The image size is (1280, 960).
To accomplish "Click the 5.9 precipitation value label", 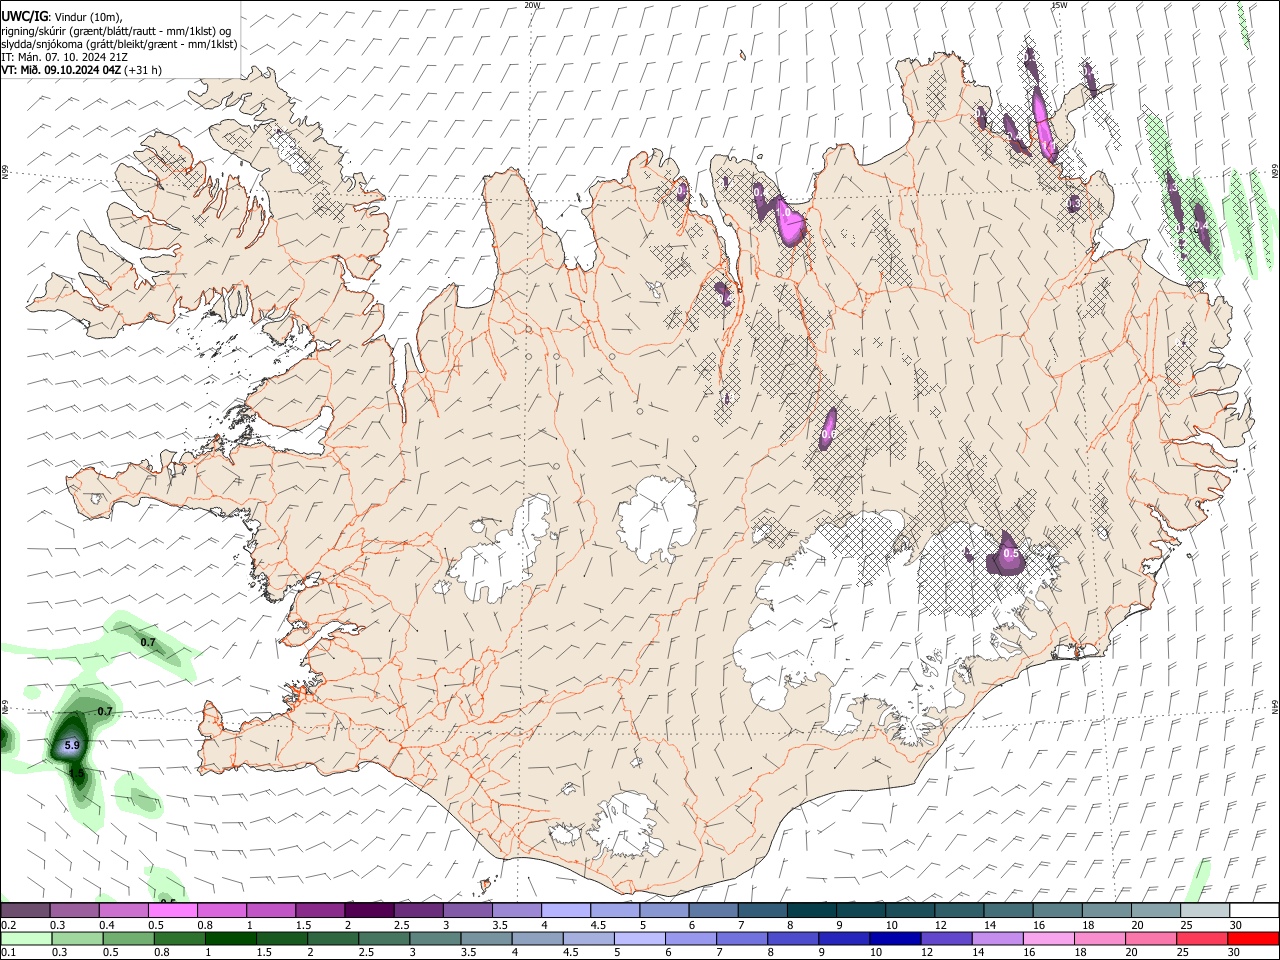I will point(71,745).
